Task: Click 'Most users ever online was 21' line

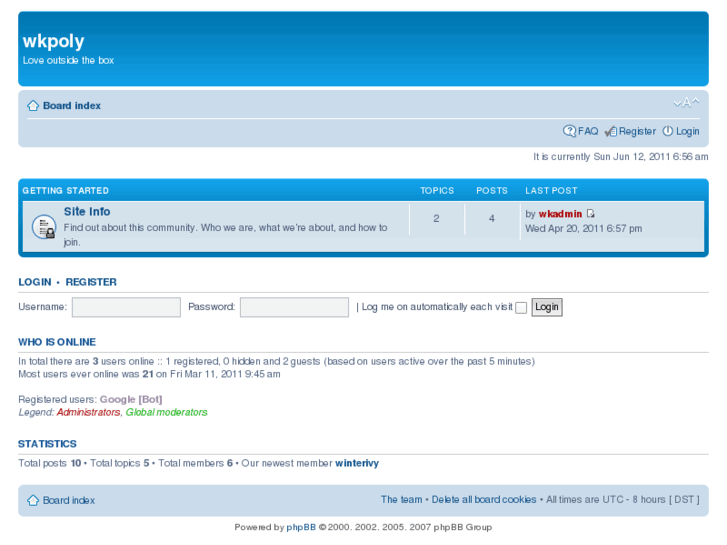Action: [x=149, y=374]
